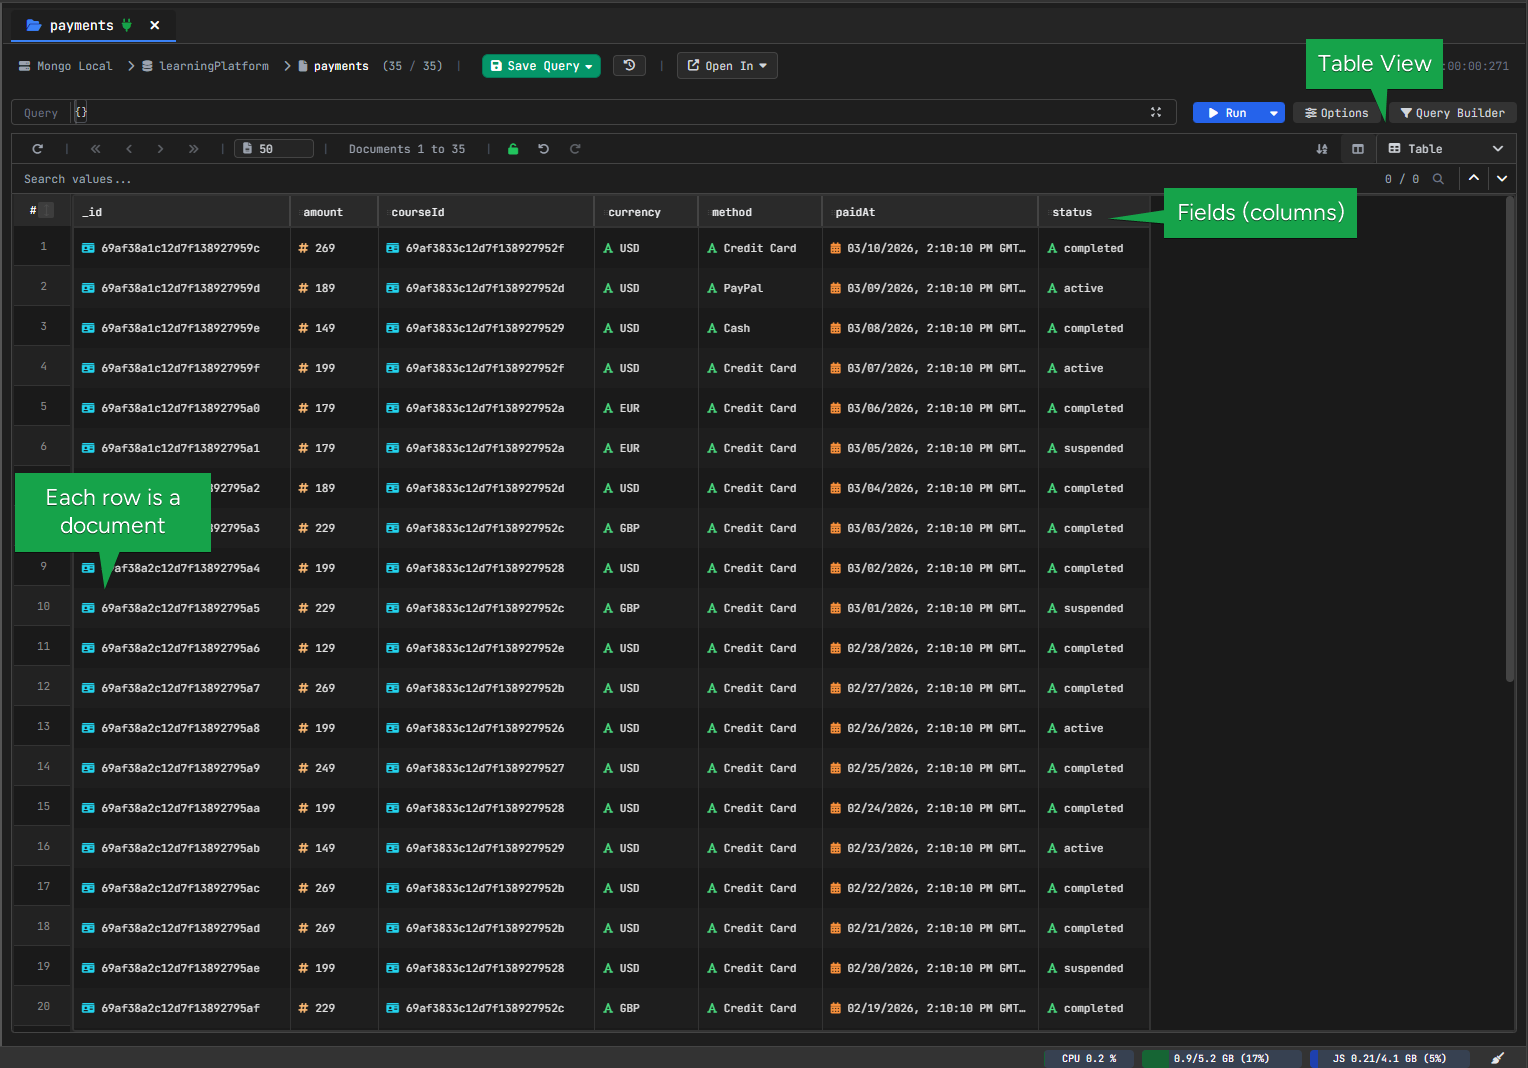Jump to previous search match
This screenshot has width=1528, height=1068.
coord(1474,178)
